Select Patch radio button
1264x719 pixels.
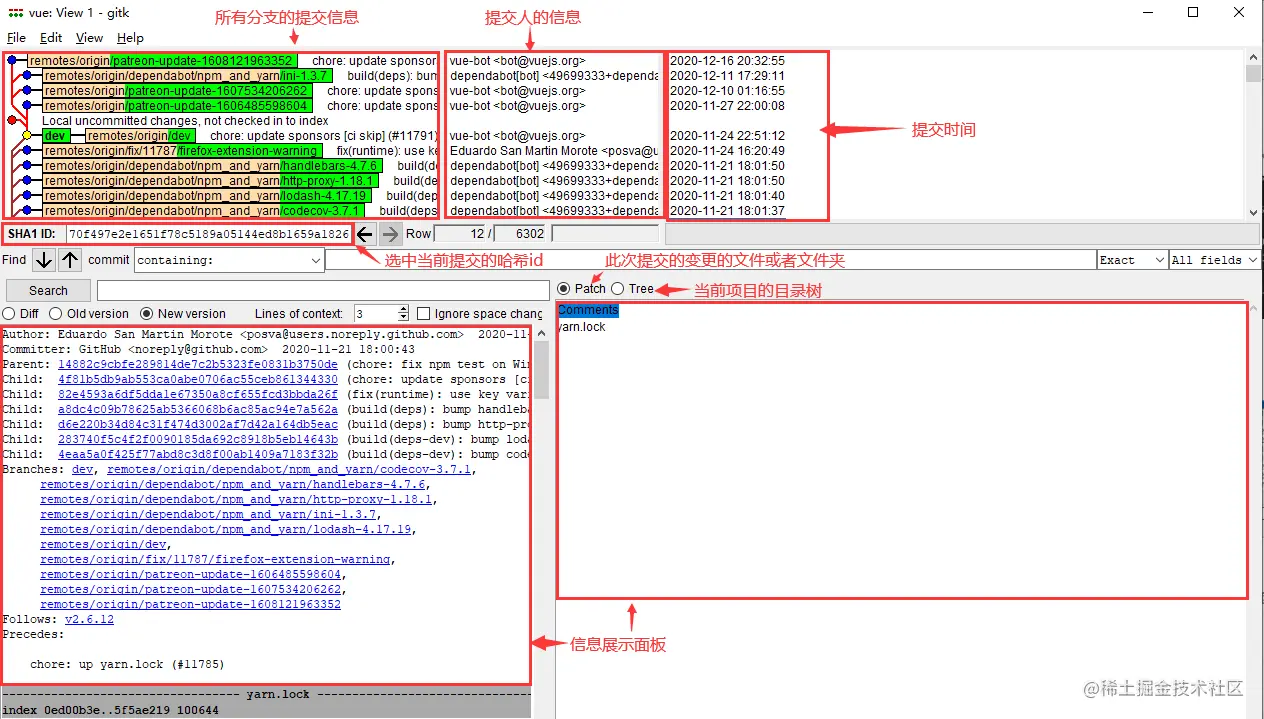click(x=564, y=289)
